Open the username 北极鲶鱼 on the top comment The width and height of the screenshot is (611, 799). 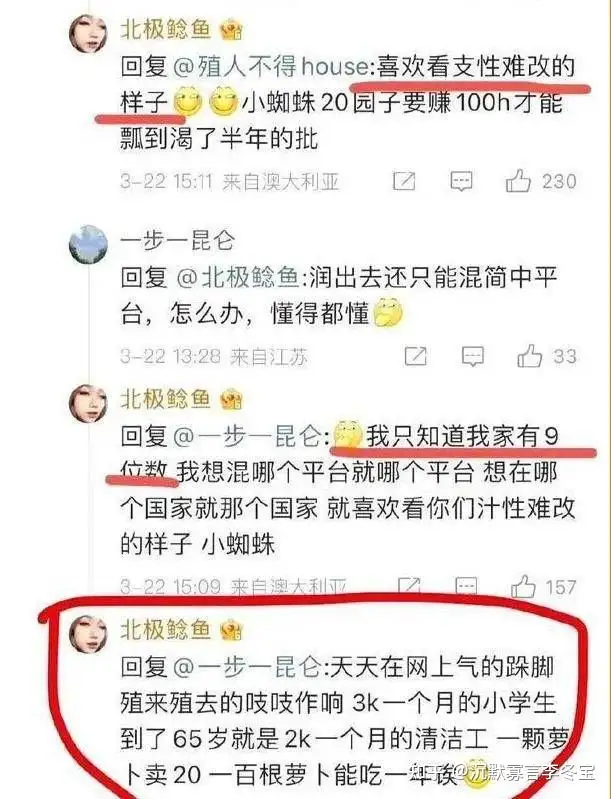[166, 30]
